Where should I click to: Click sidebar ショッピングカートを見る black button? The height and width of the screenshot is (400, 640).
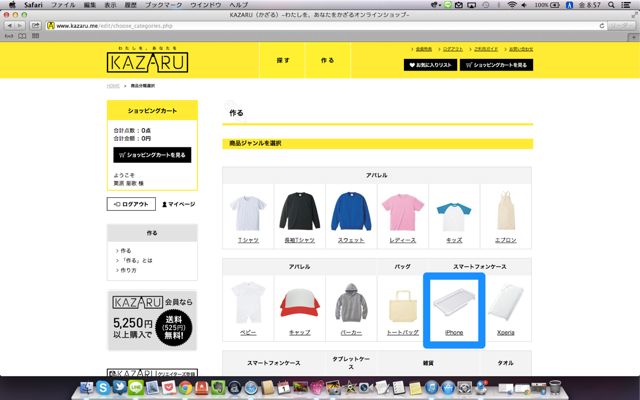pos(152,155)
